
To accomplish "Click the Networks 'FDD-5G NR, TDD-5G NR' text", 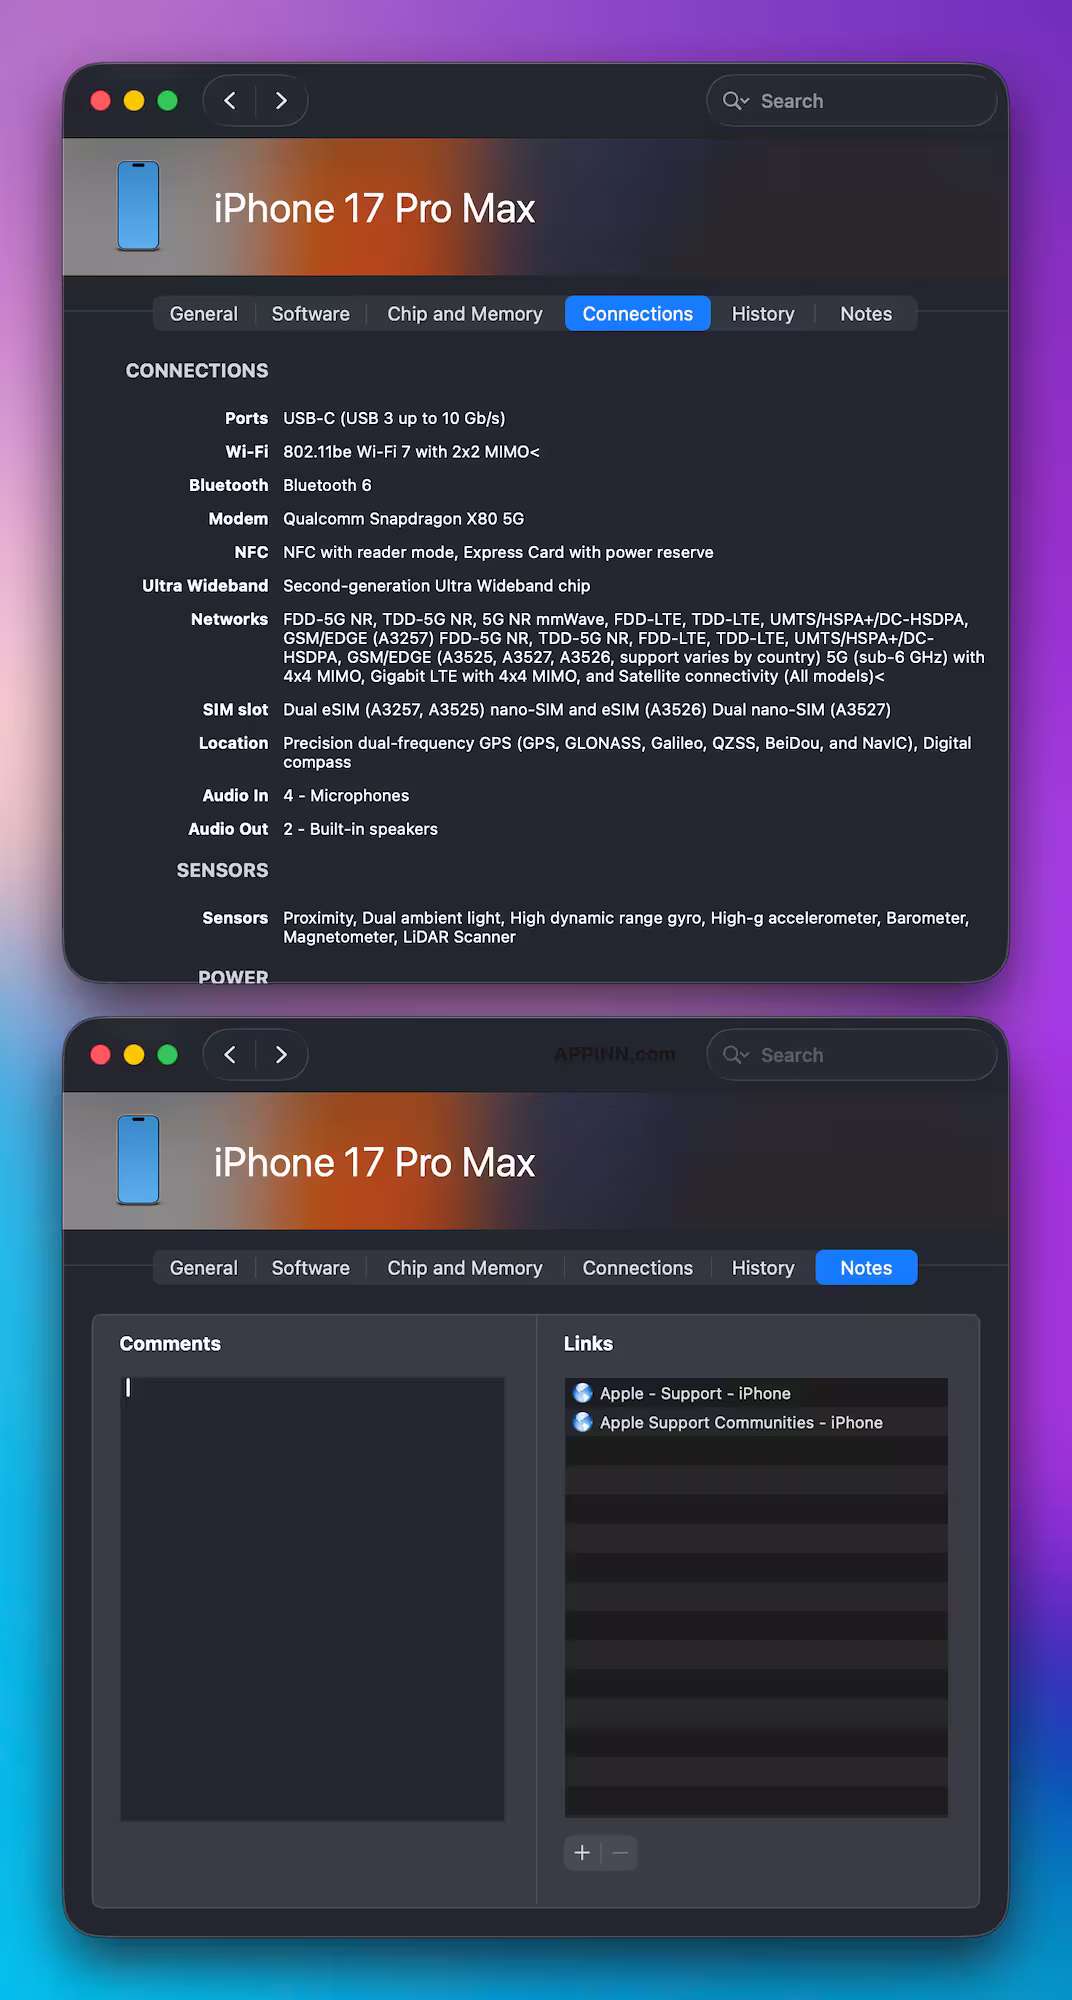I will tap(634, 647).
